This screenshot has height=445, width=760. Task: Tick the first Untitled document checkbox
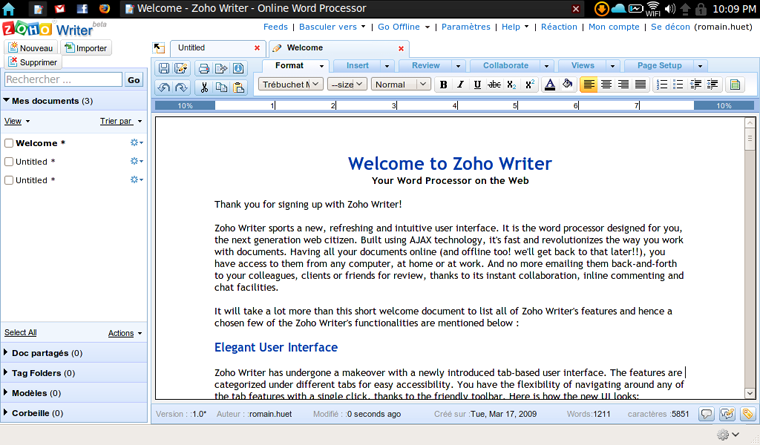click(x=9, y=161)
